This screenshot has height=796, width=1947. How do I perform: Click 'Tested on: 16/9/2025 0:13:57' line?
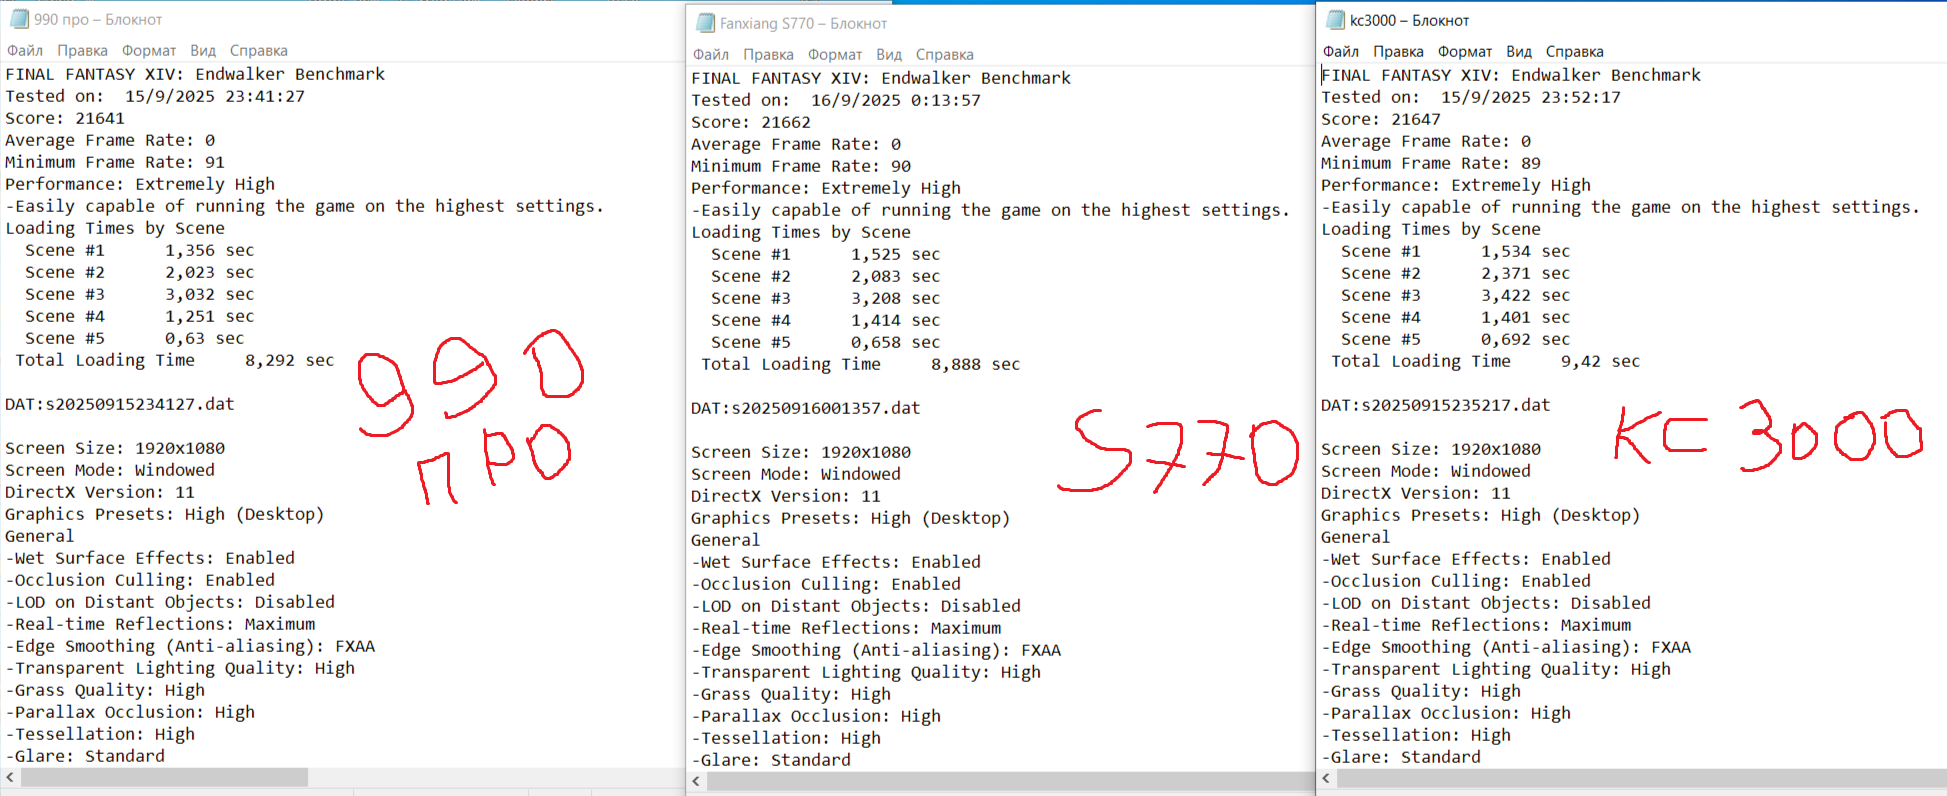836,100
